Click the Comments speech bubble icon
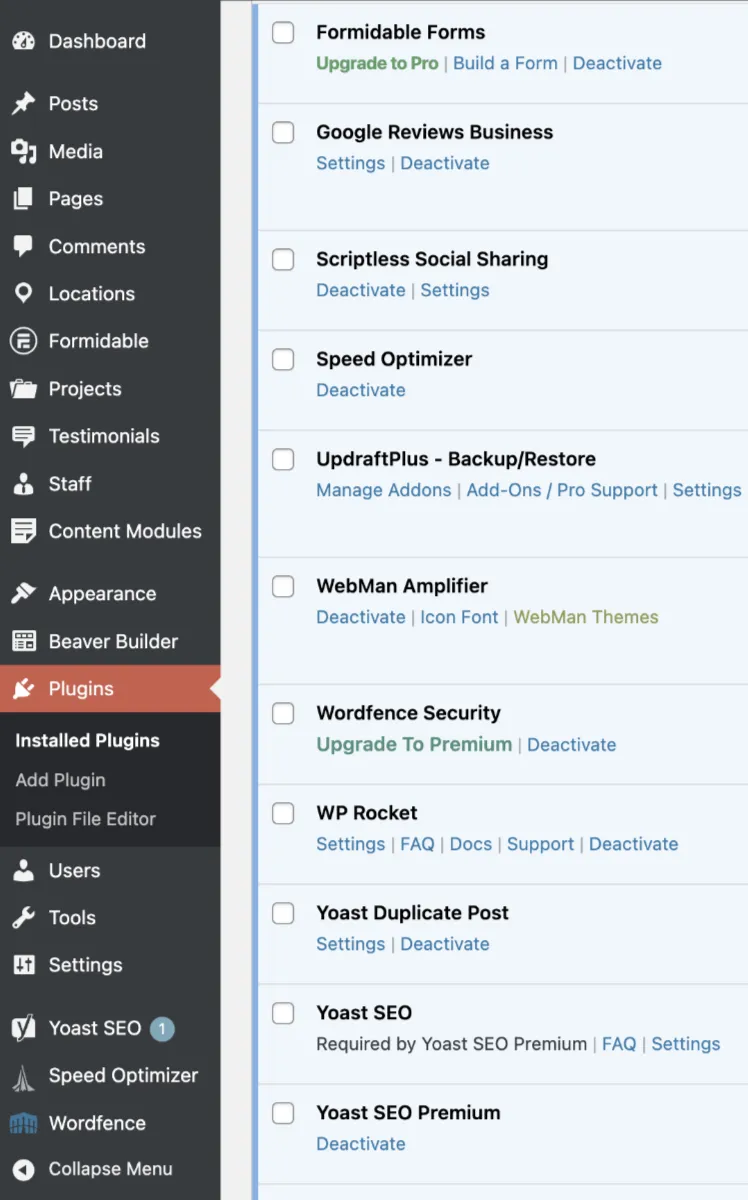This screenshot has width=748, height=1200. coord(23,247)
